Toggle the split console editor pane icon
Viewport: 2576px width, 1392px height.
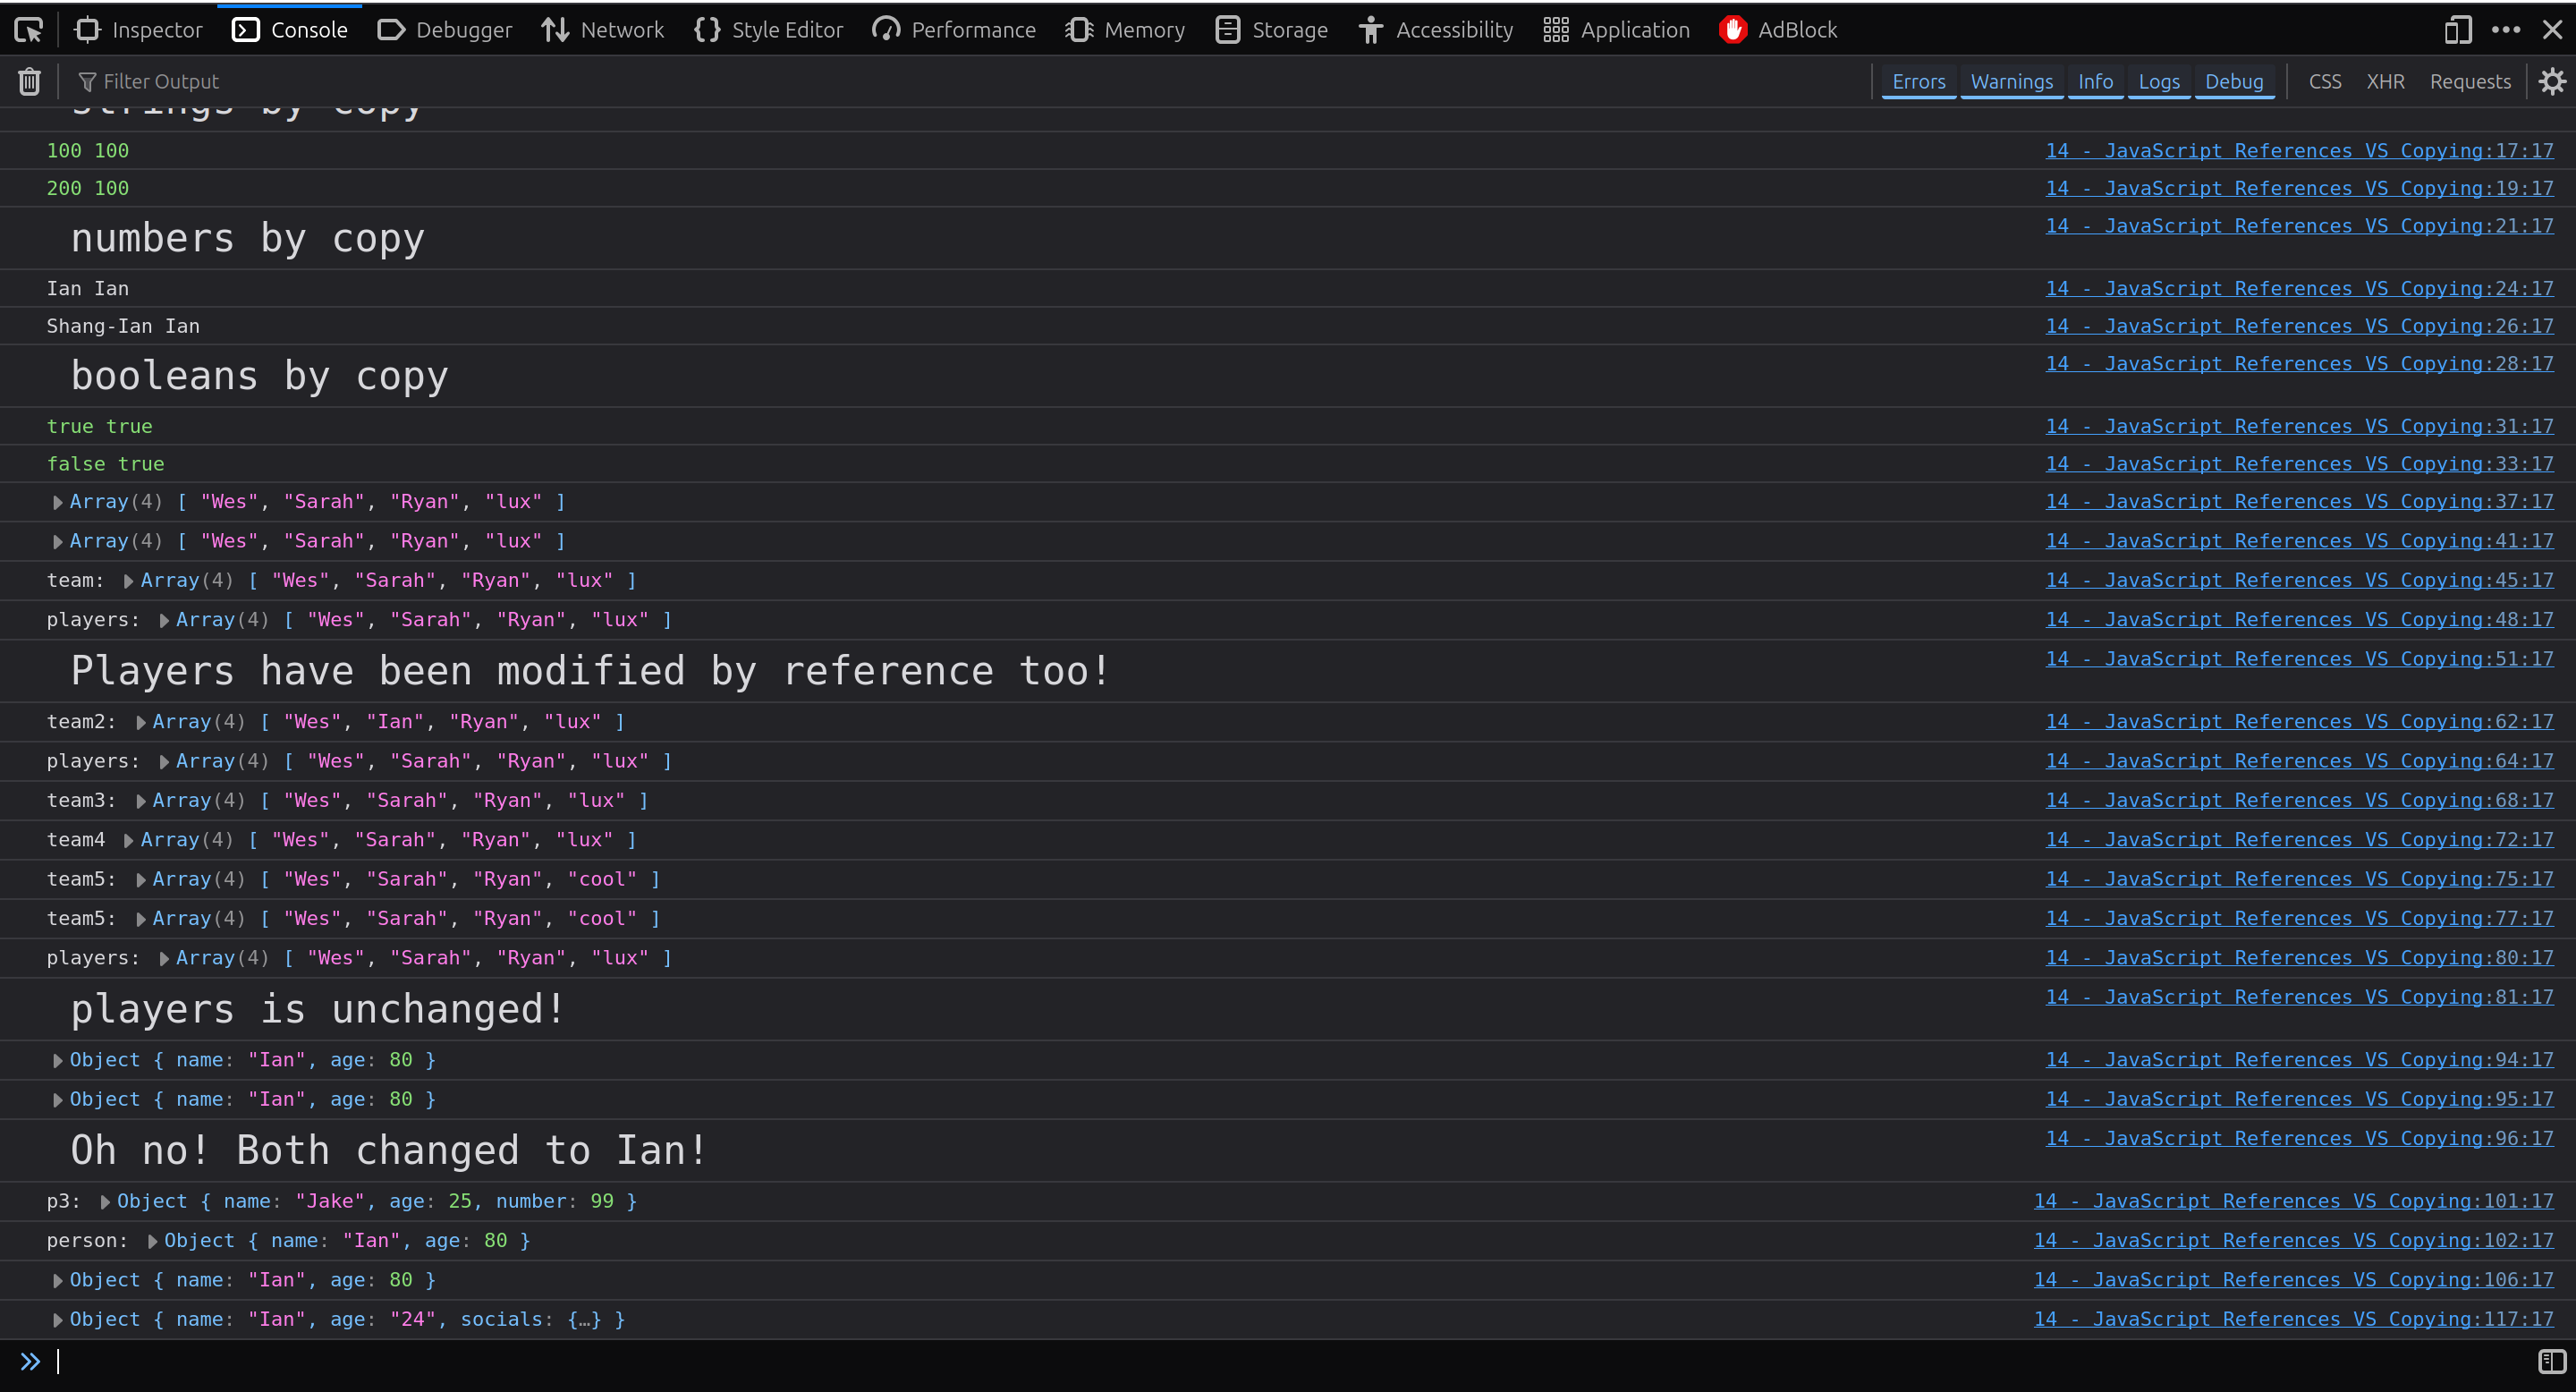tap(2553, 1361)
